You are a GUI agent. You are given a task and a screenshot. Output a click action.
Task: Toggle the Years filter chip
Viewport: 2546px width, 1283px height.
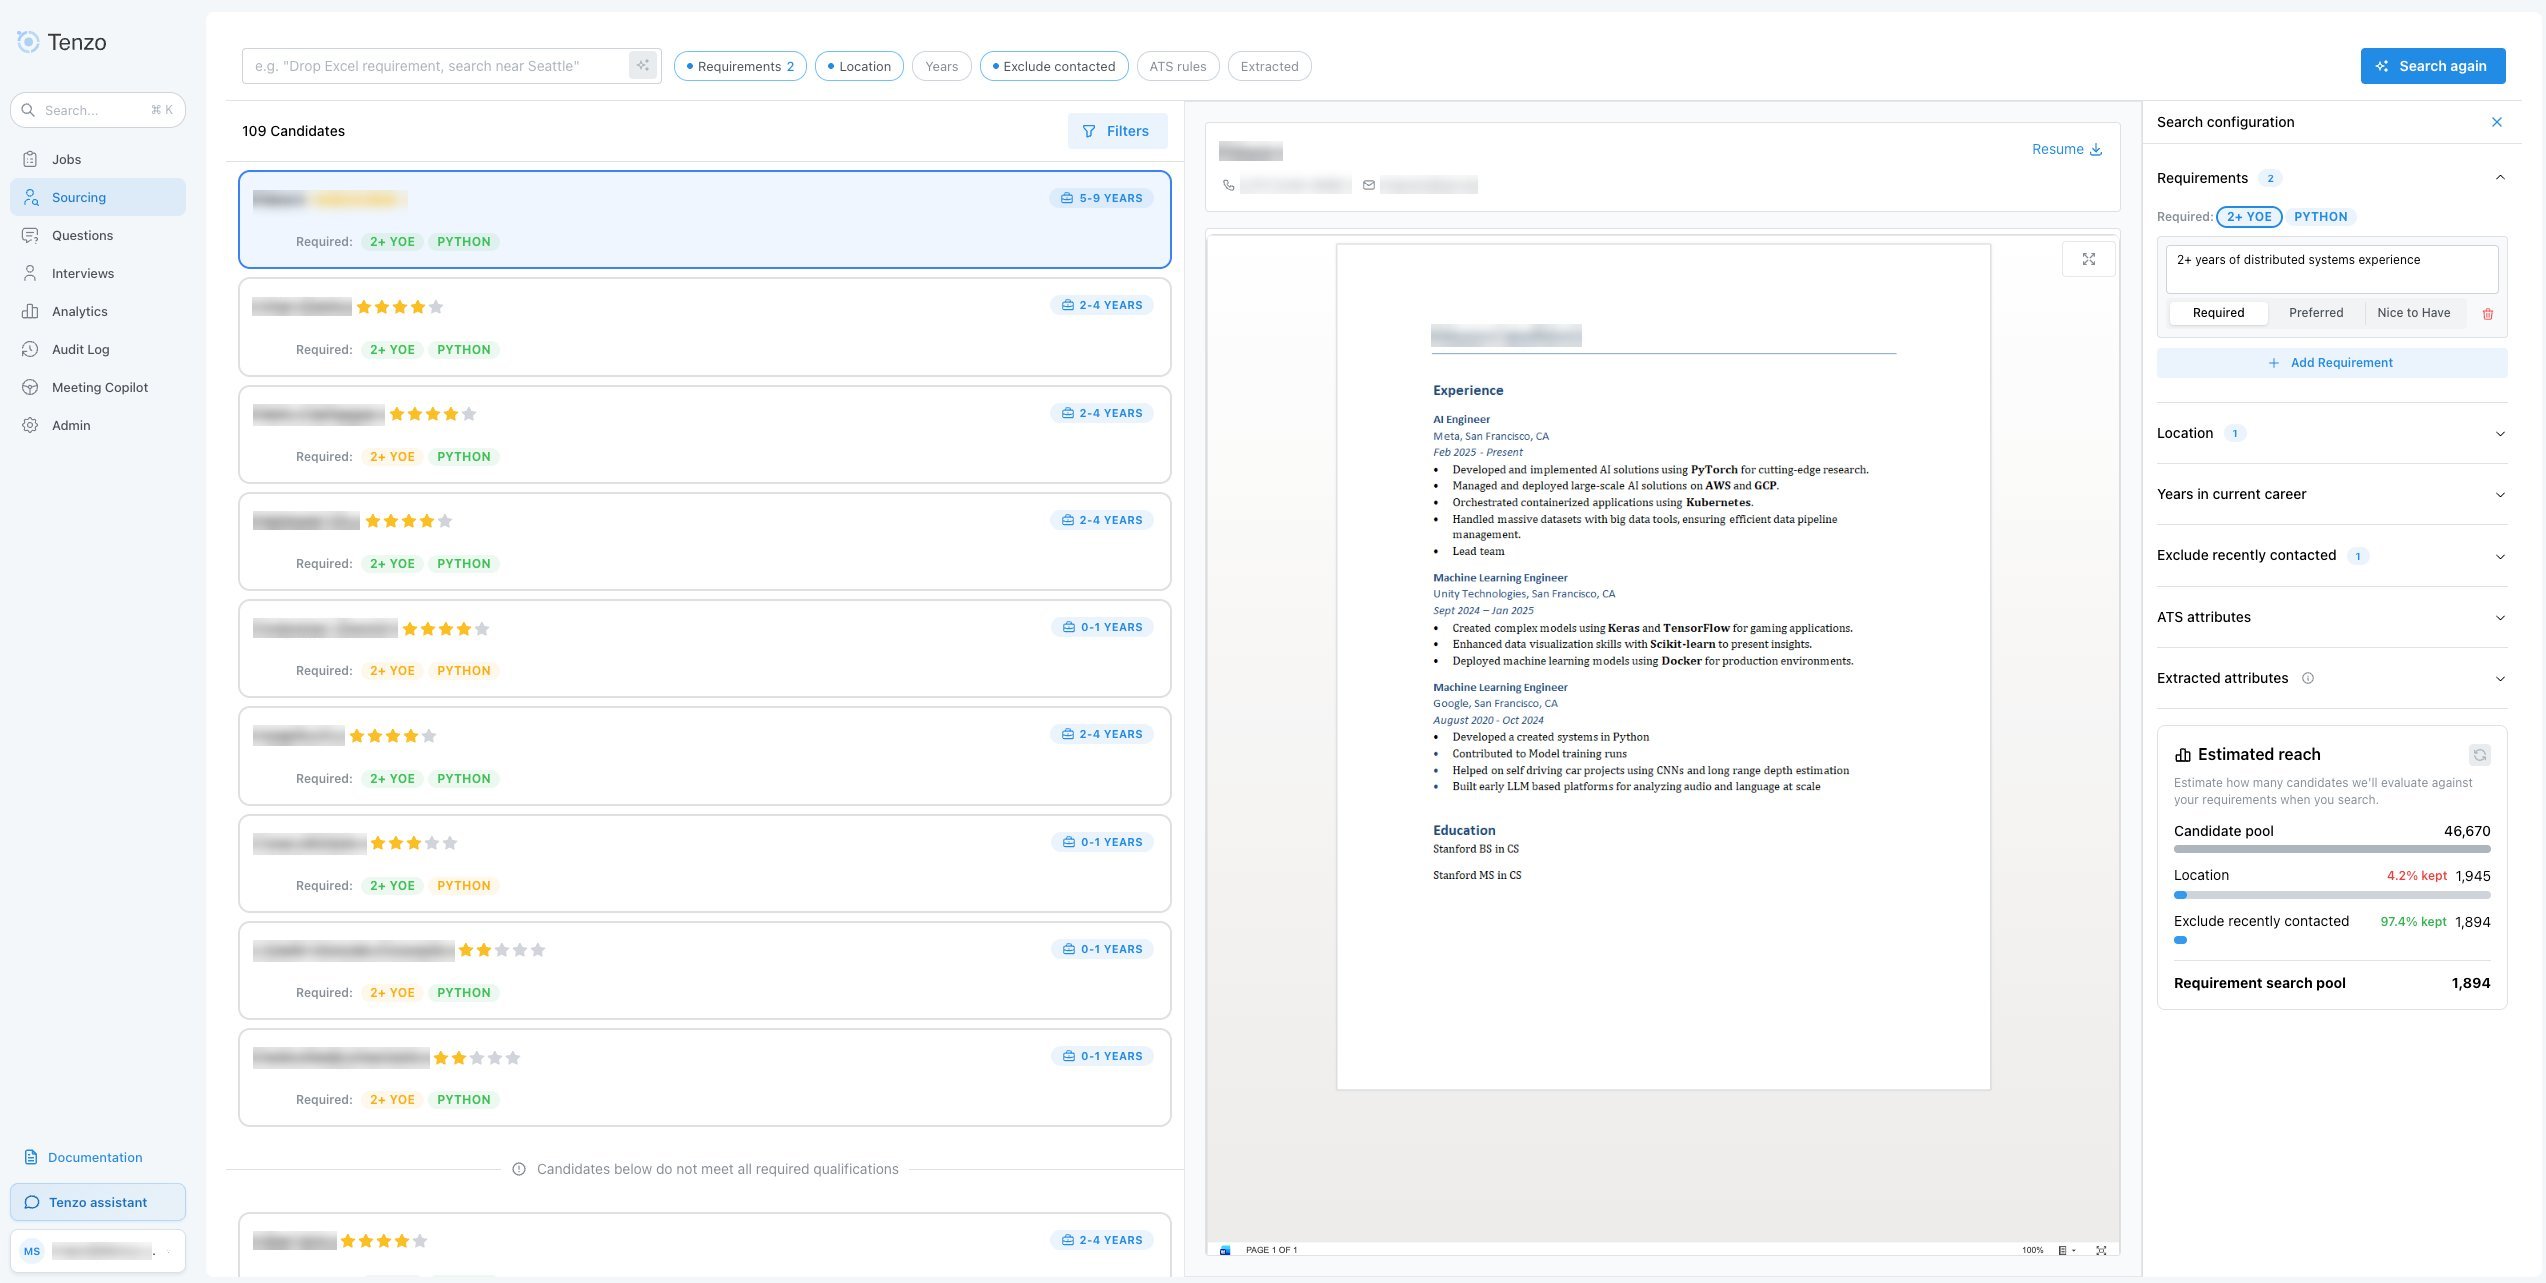pyautogui.click(x=941, y=66)
